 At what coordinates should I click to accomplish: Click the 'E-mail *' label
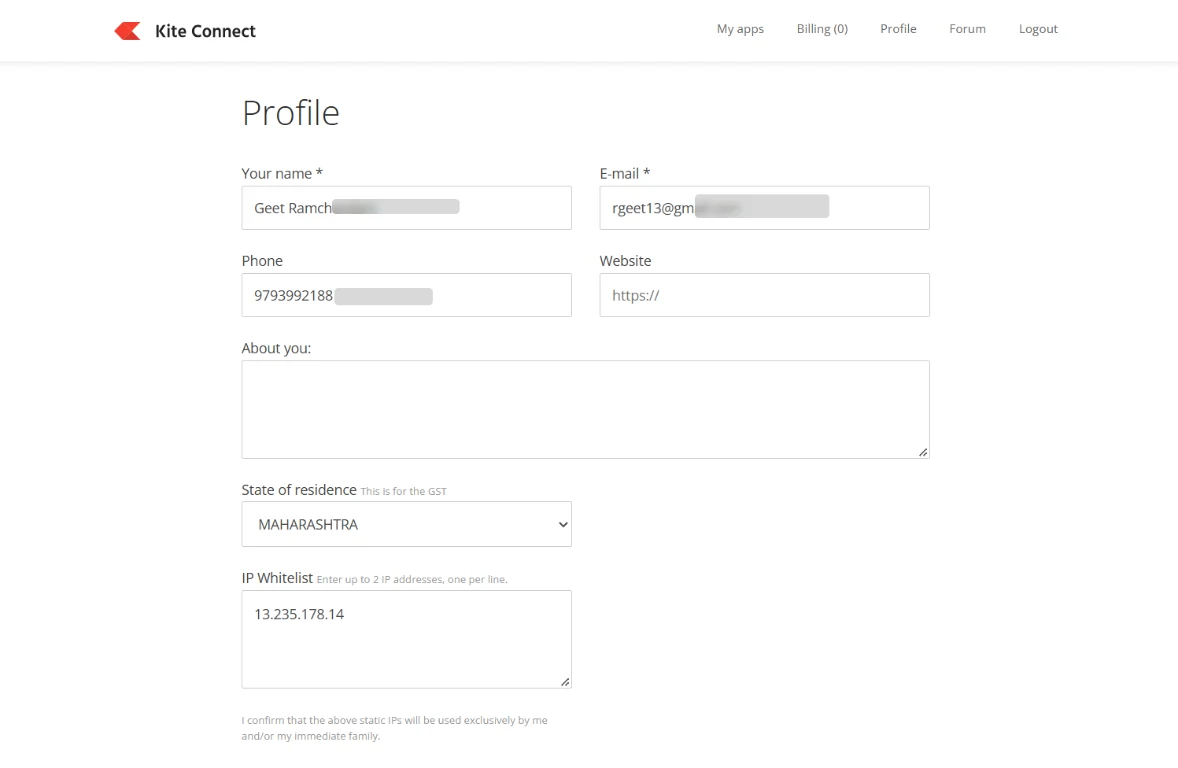click(624, 174)
